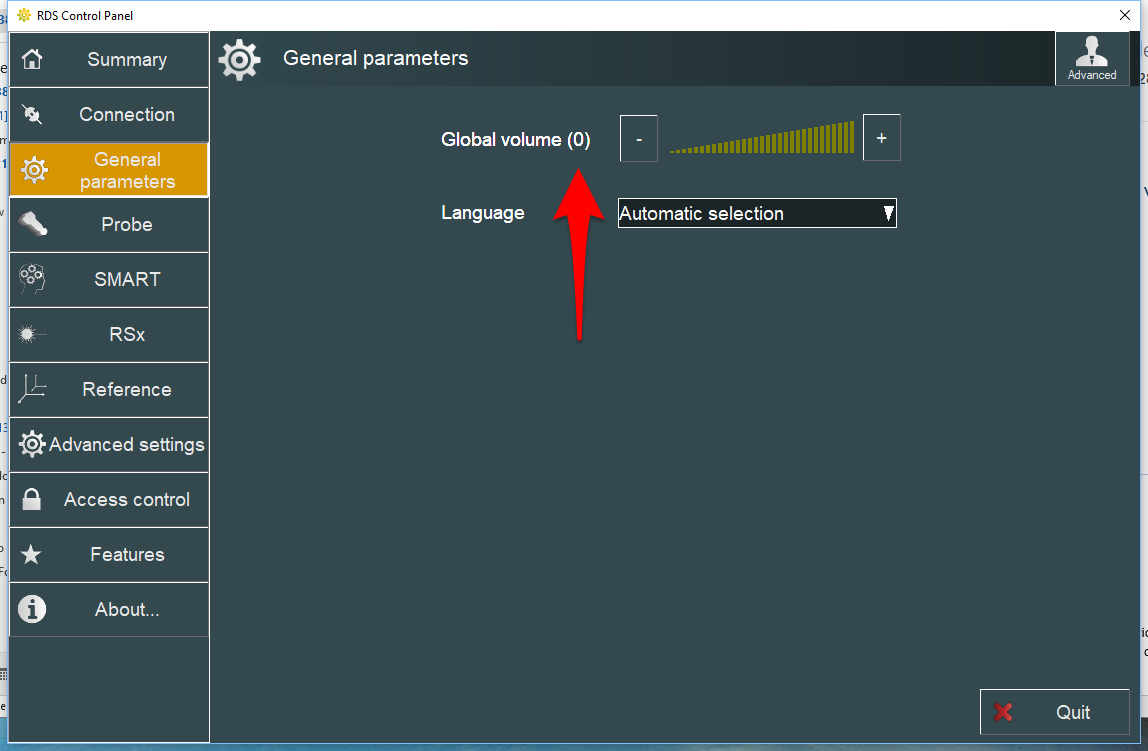The image size is (1148, 751).
Task: Click the padlock icon for Access control
Action: [x=32, y=499]
